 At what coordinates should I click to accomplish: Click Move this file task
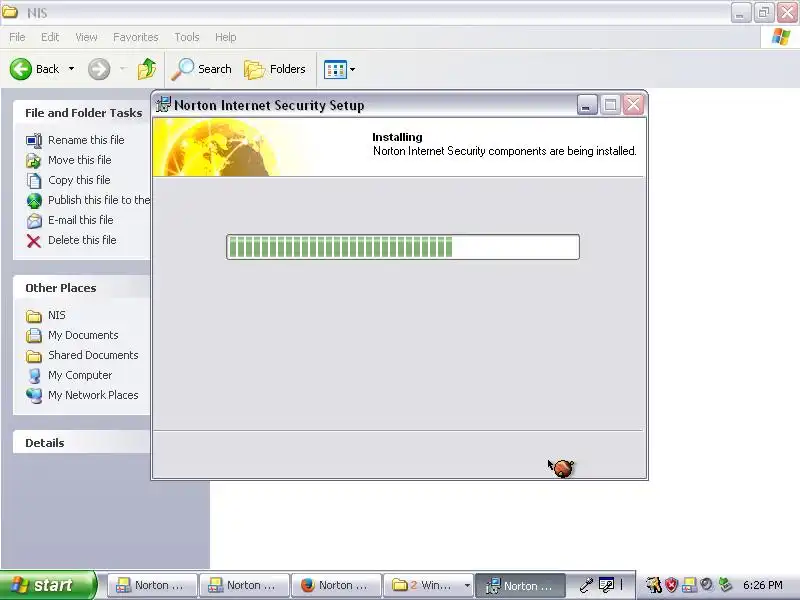(x=80, y=160)
